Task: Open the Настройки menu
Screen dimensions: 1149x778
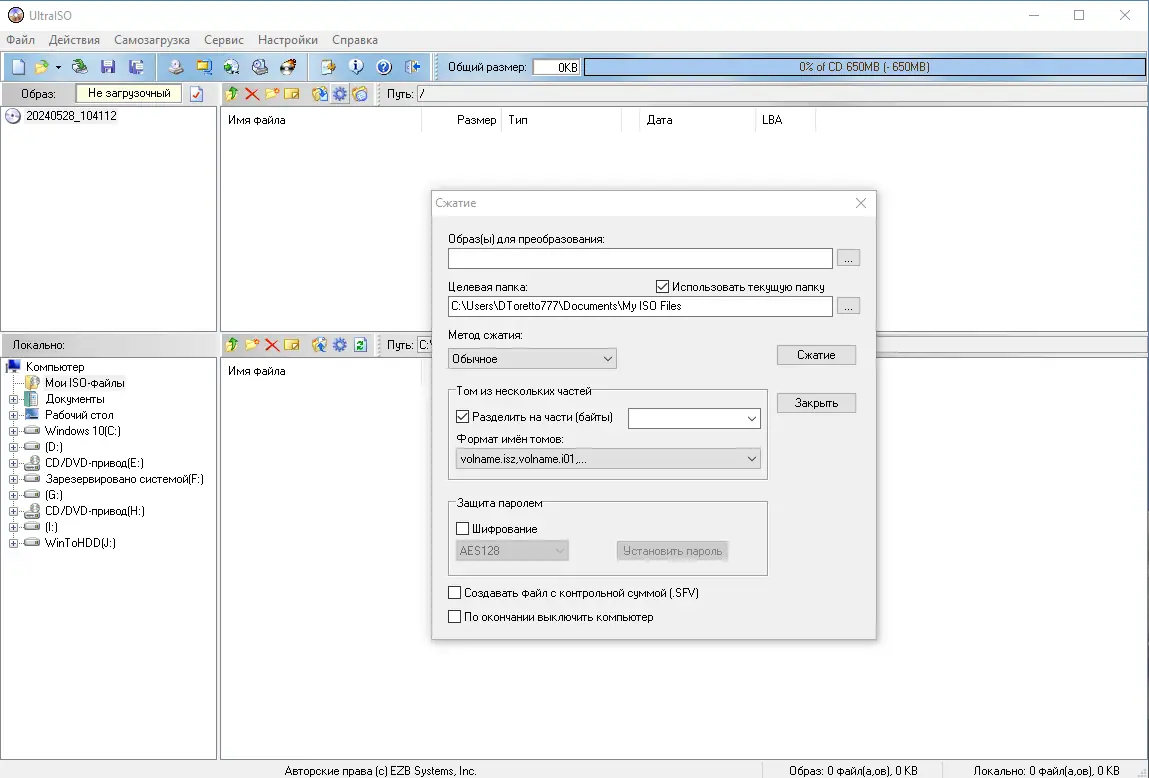Action: point(288,40)
